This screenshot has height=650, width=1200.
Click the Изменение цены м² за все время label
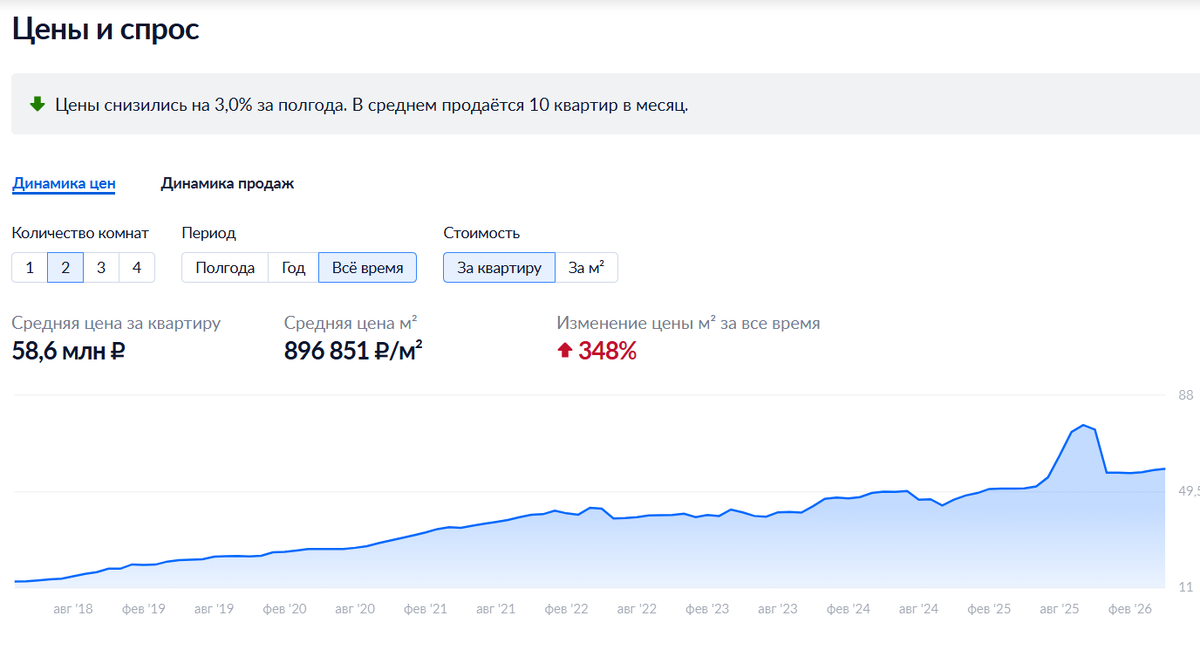point(688,323)
